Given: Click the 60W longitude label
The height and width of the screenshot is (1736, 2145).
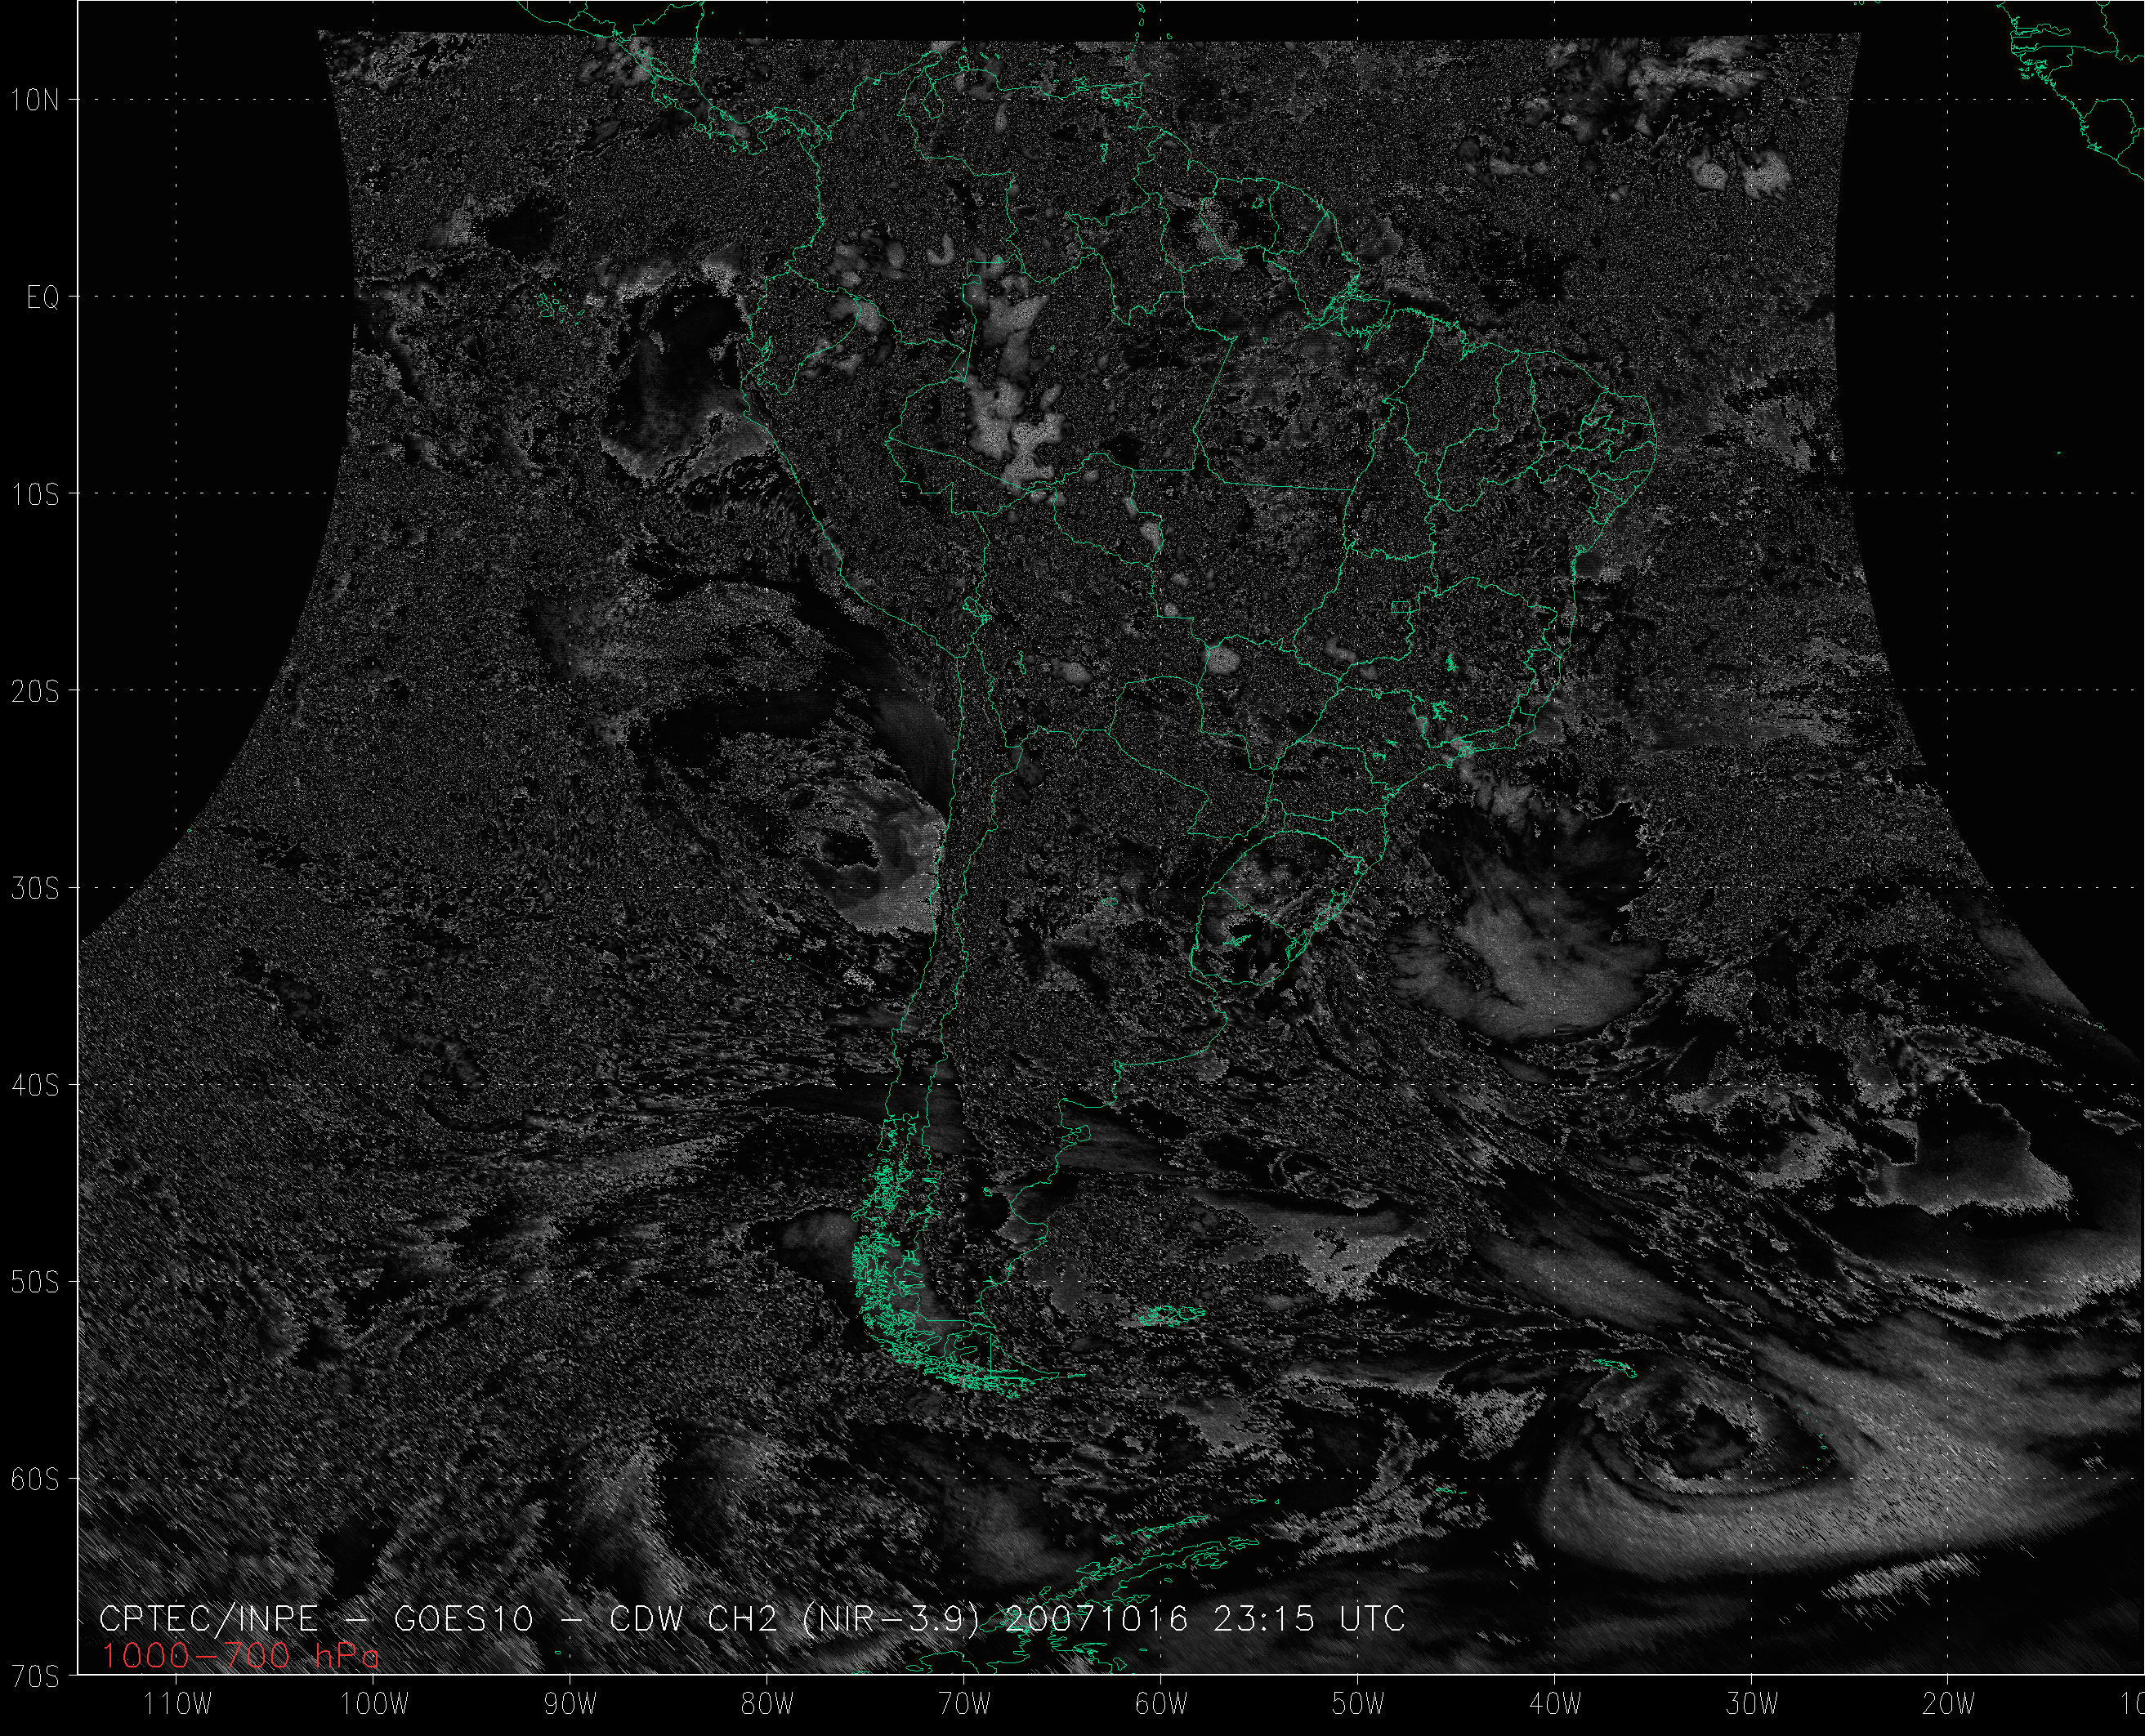Looking at the screenshot, I should (x=1162, y=1705).
